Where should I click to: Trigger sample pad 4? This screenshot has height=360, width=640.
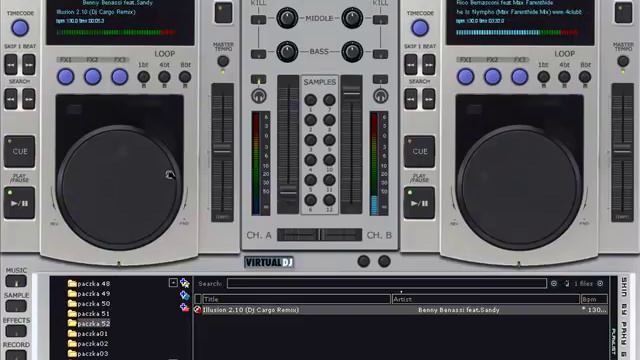(310, 160)
